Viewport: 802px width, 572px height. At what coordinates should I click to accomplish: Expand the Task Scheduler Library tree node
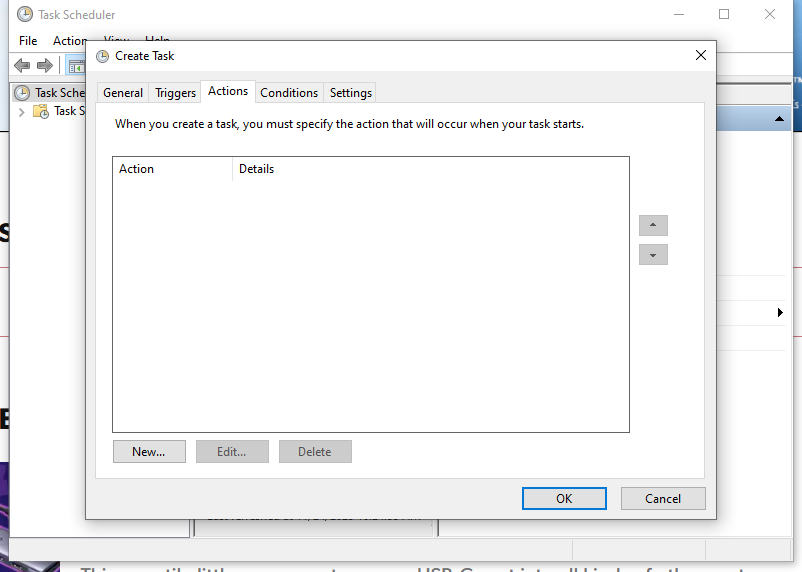pyautogui.click(x=22, y=111)
